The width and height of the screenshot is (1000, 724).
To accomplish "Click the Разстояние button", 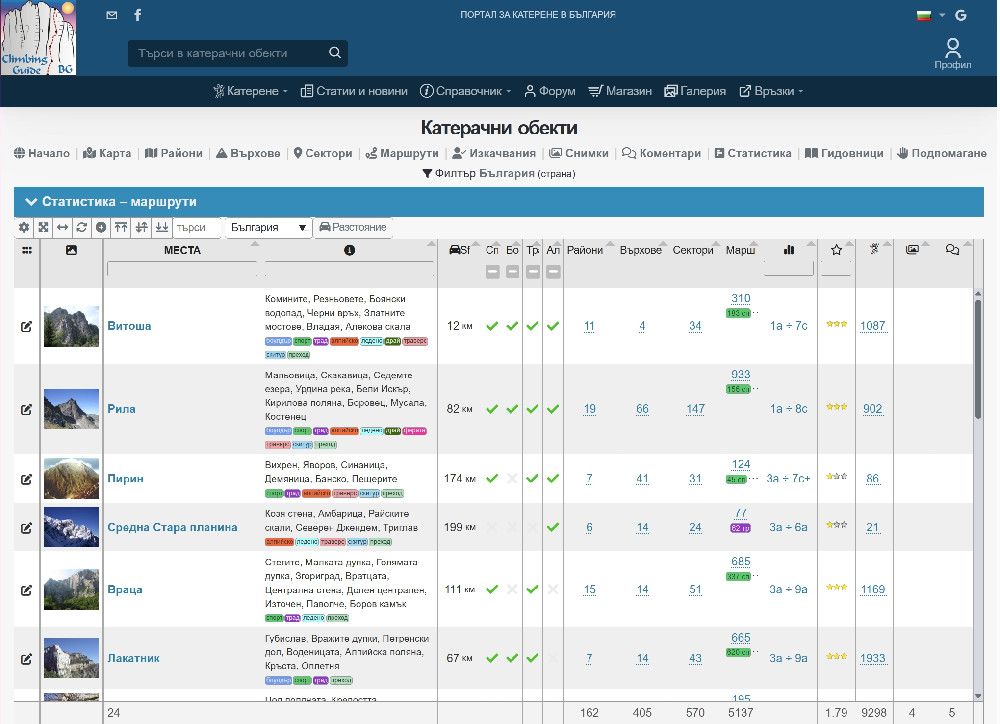I will tap(352, 228).
